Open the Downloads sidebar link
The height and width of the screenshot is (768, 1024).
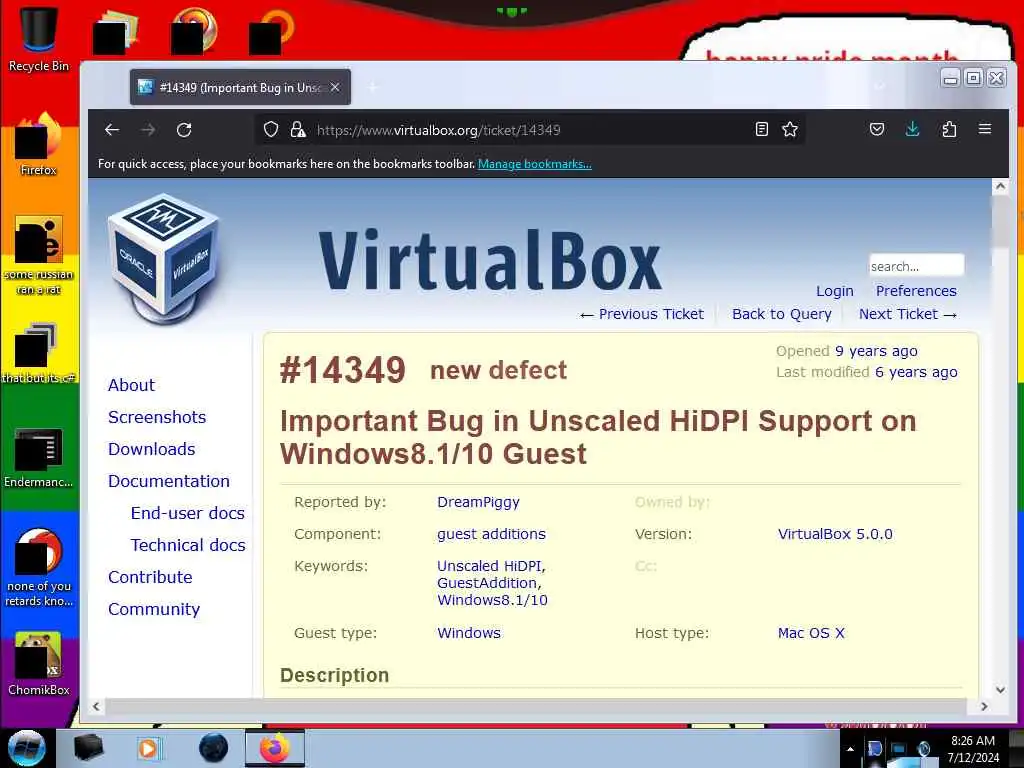[152, 449]
